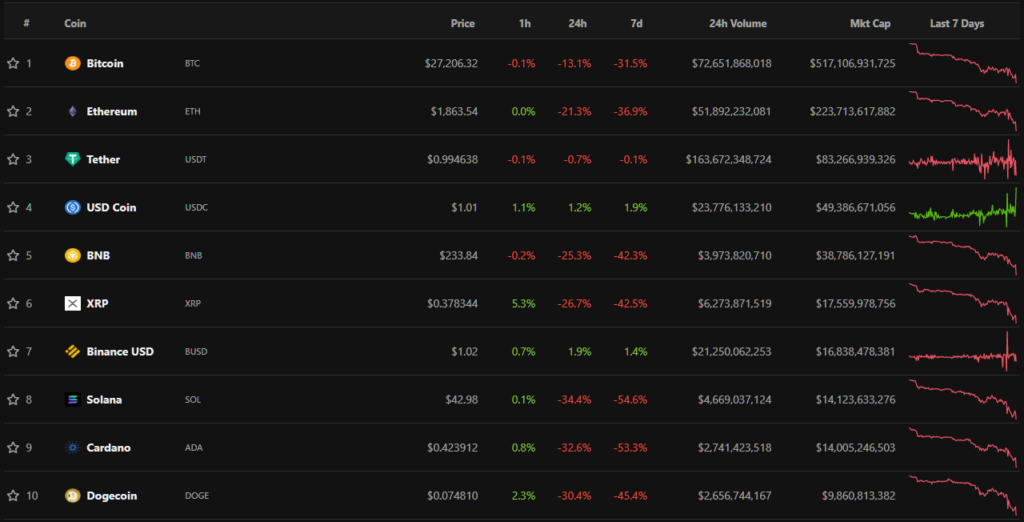Click the Bitcoin logo icon

(x=72, y=63)
